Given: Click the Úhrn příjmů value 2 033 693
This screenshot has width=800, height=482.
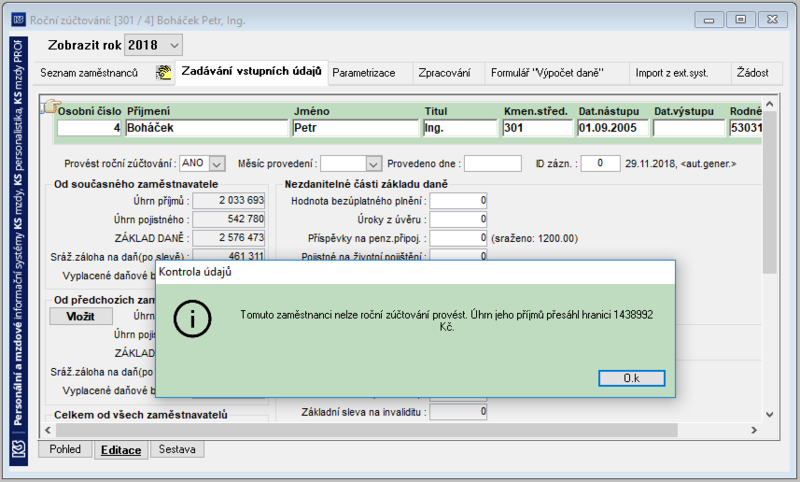Looking at the screenshot, I should click(229, 200).
